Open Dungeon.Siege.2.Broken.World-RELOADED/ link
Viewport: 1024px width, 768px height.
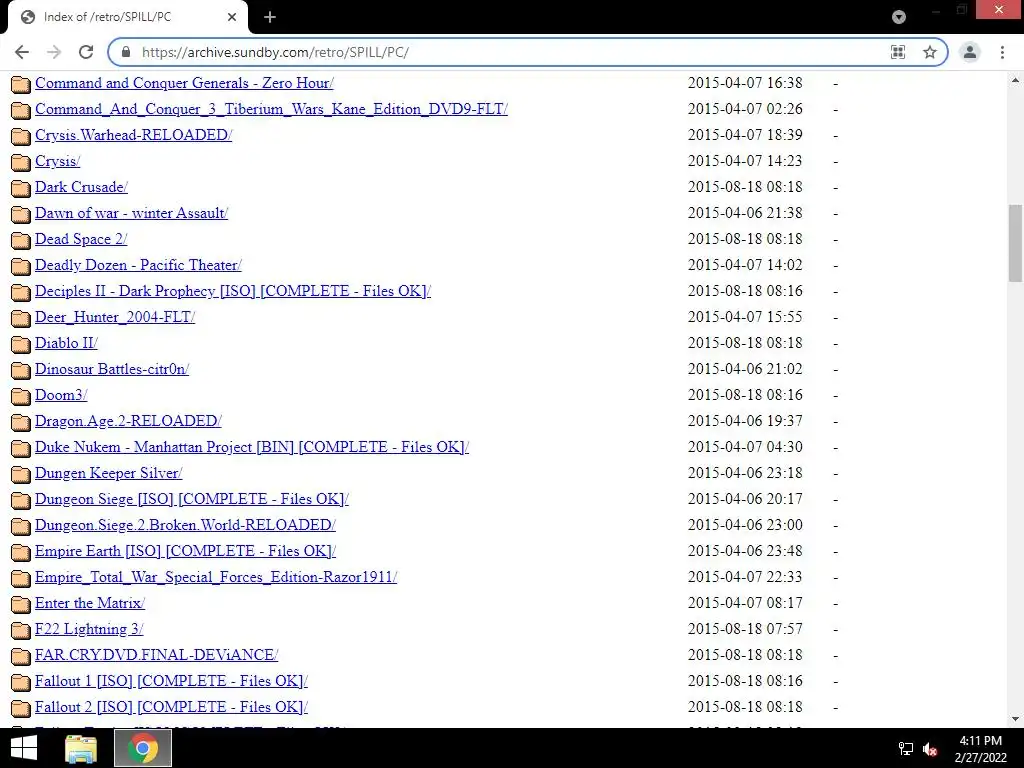pos(185,525)
